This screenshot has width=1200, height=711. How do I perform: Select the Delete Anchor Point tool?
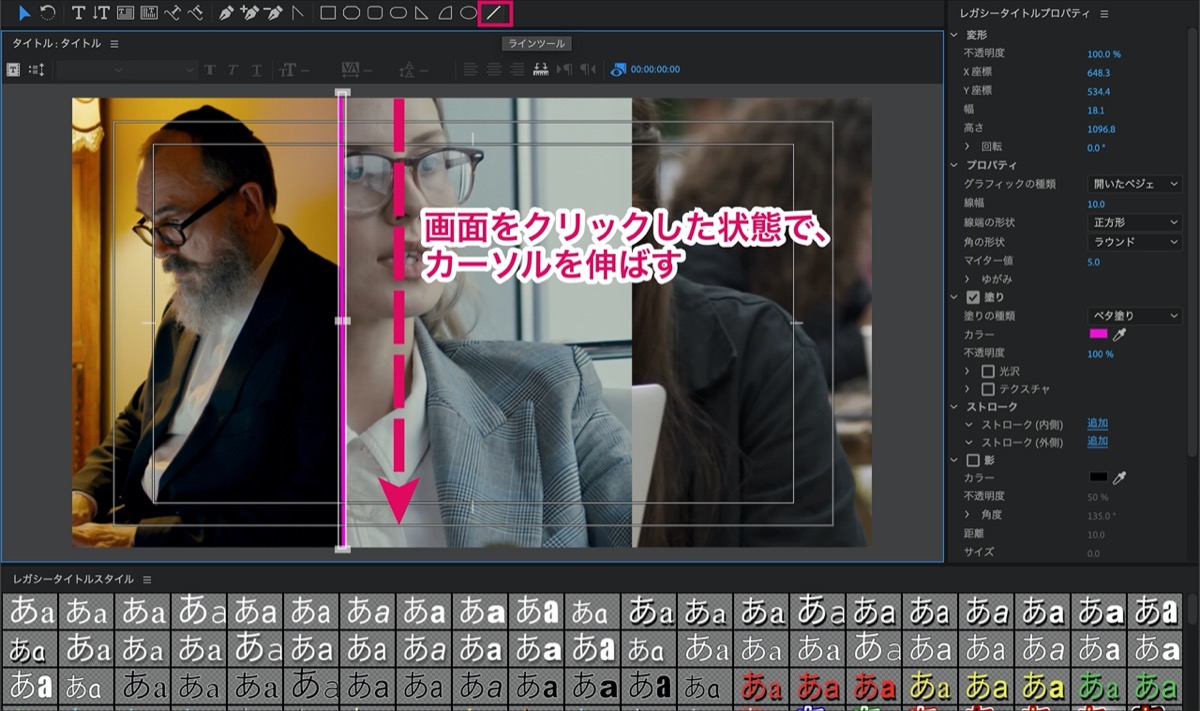pos(273,13)
